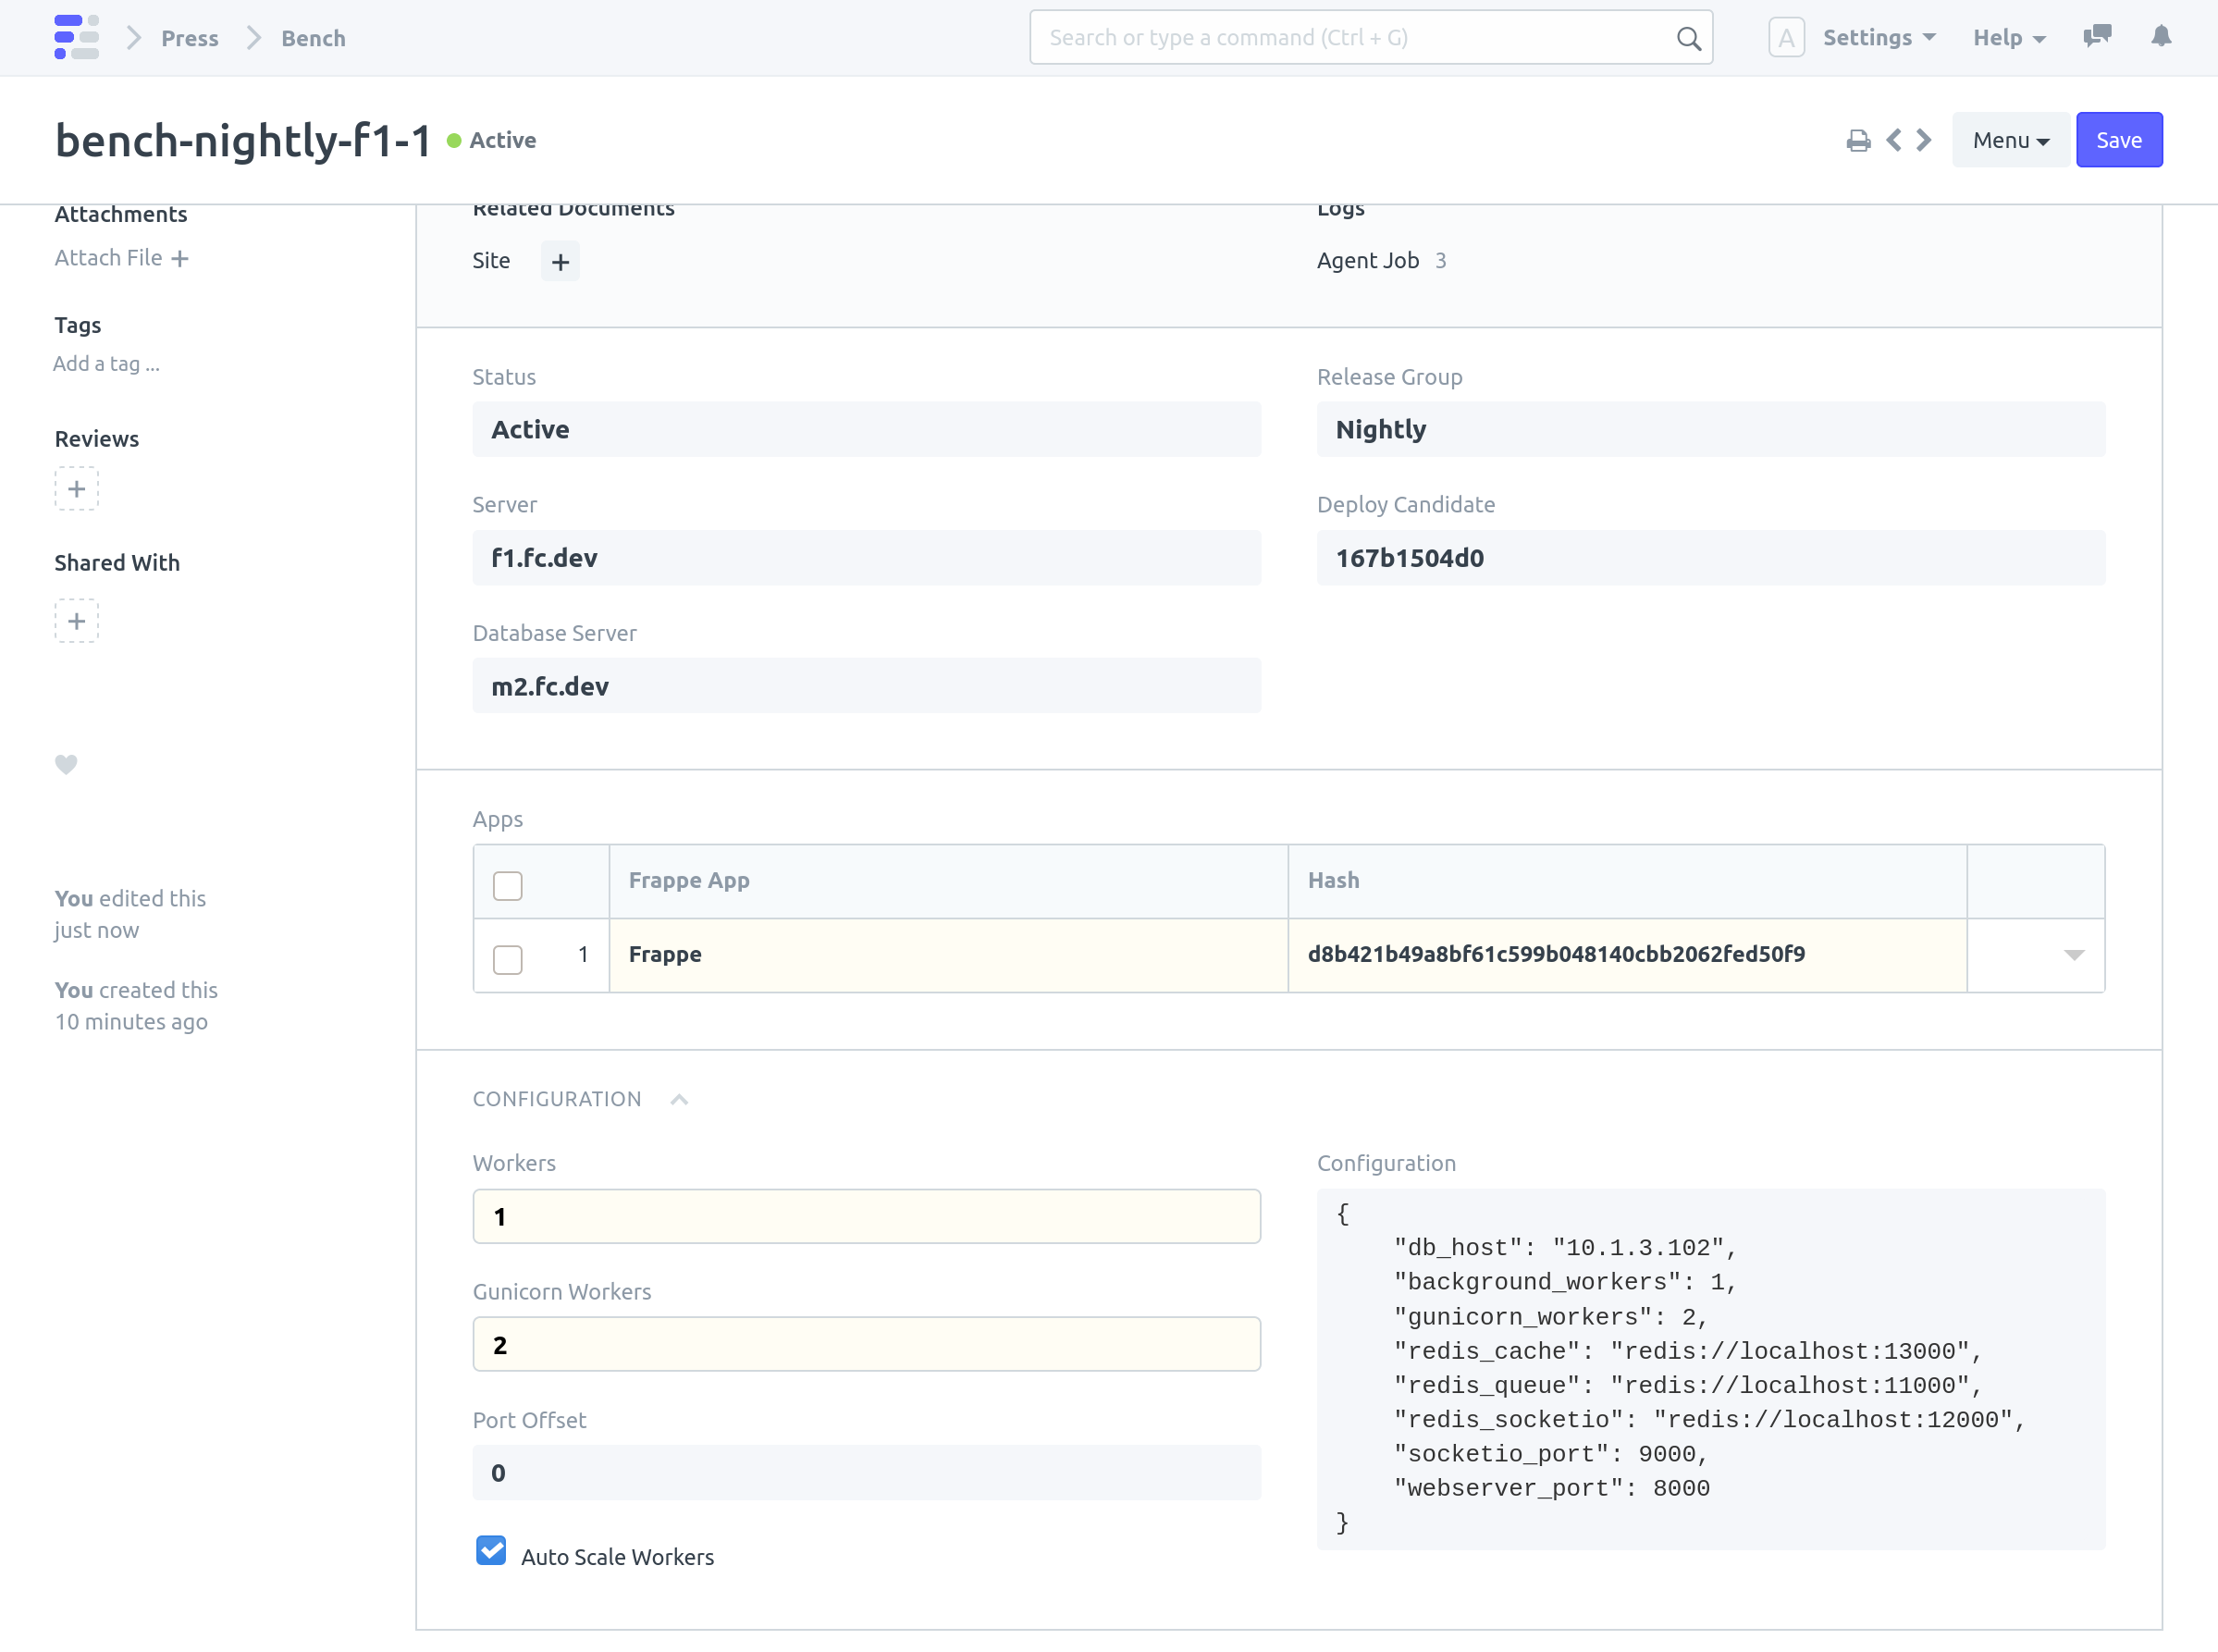Go to next document arrow
Screen dimensions: 2218x1652
pyautogui.click(x=1924, y=140)
